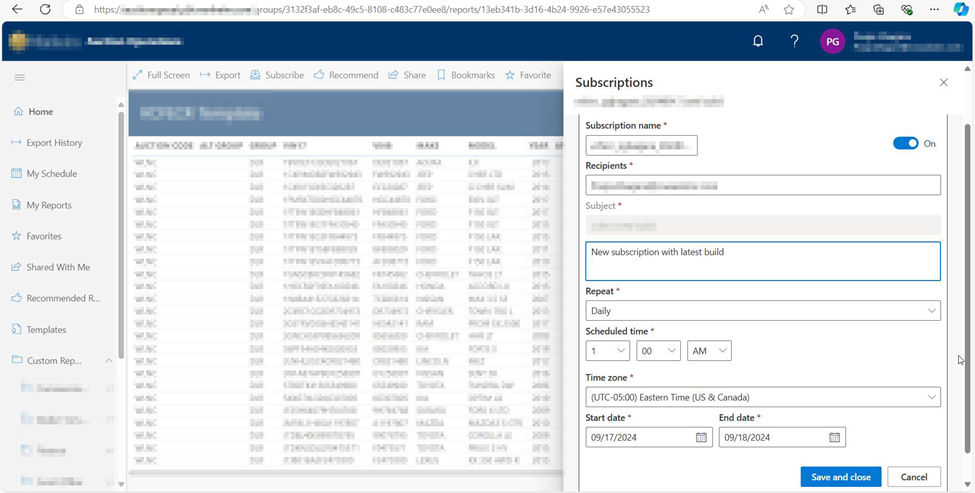Open the Time zone dropdown
The image size is (975, 493).
click(763, 397)
